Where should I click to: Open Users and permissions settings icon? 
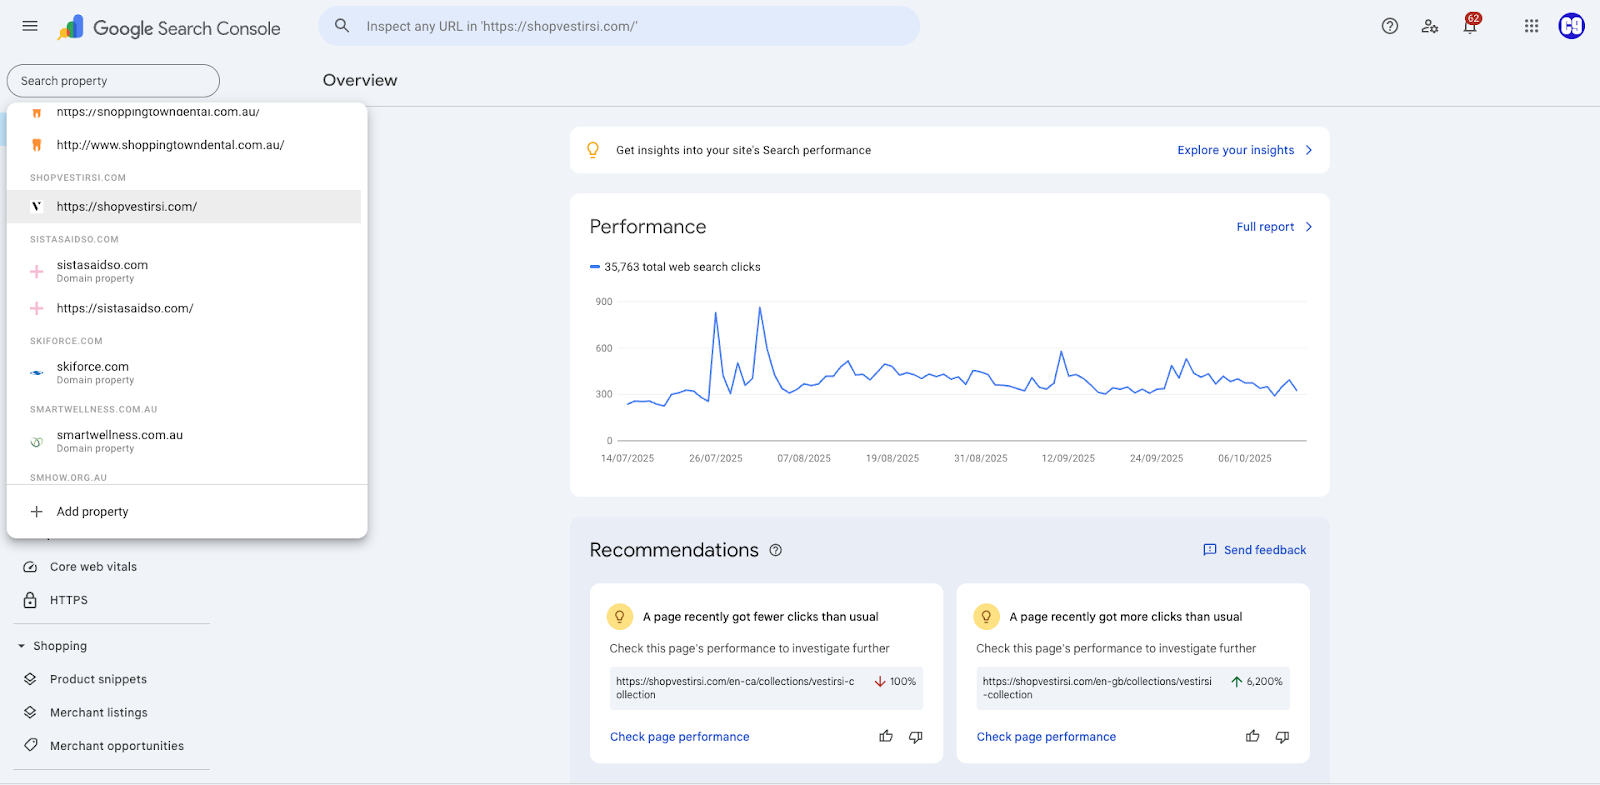(1429, 26)
